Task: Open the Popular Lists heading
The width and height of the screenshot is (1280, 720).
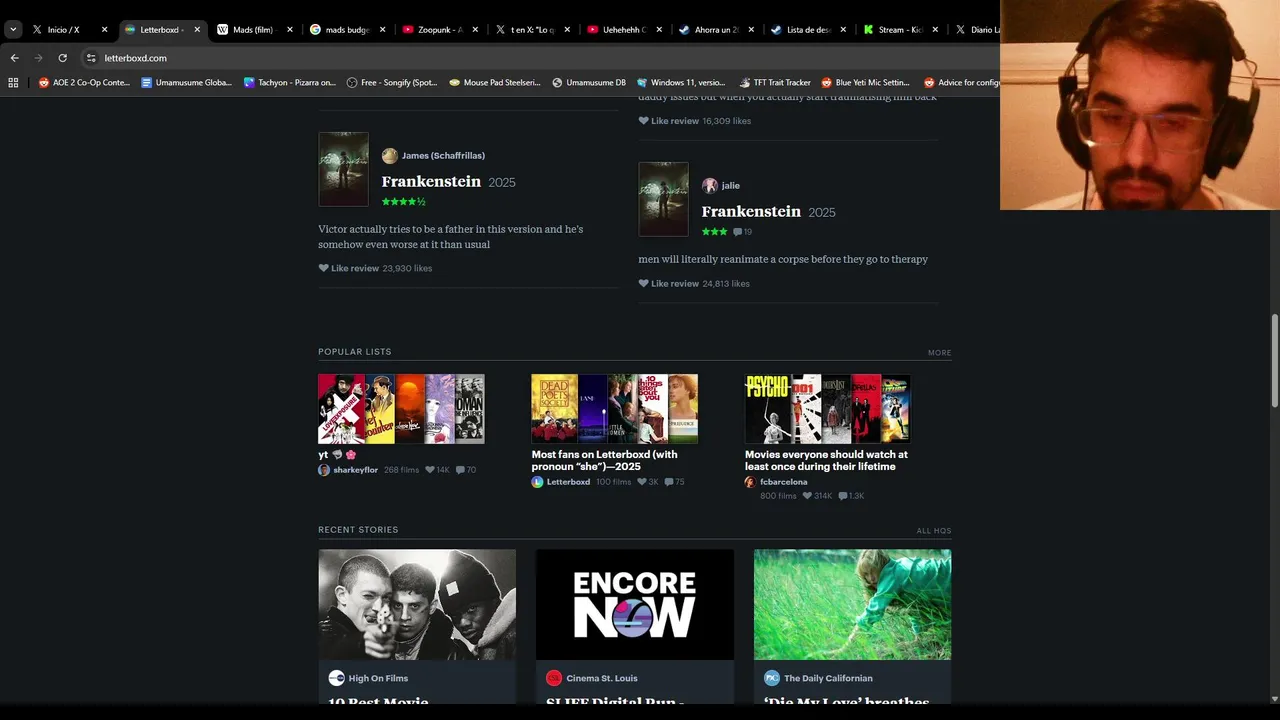Action: [355, 352]
